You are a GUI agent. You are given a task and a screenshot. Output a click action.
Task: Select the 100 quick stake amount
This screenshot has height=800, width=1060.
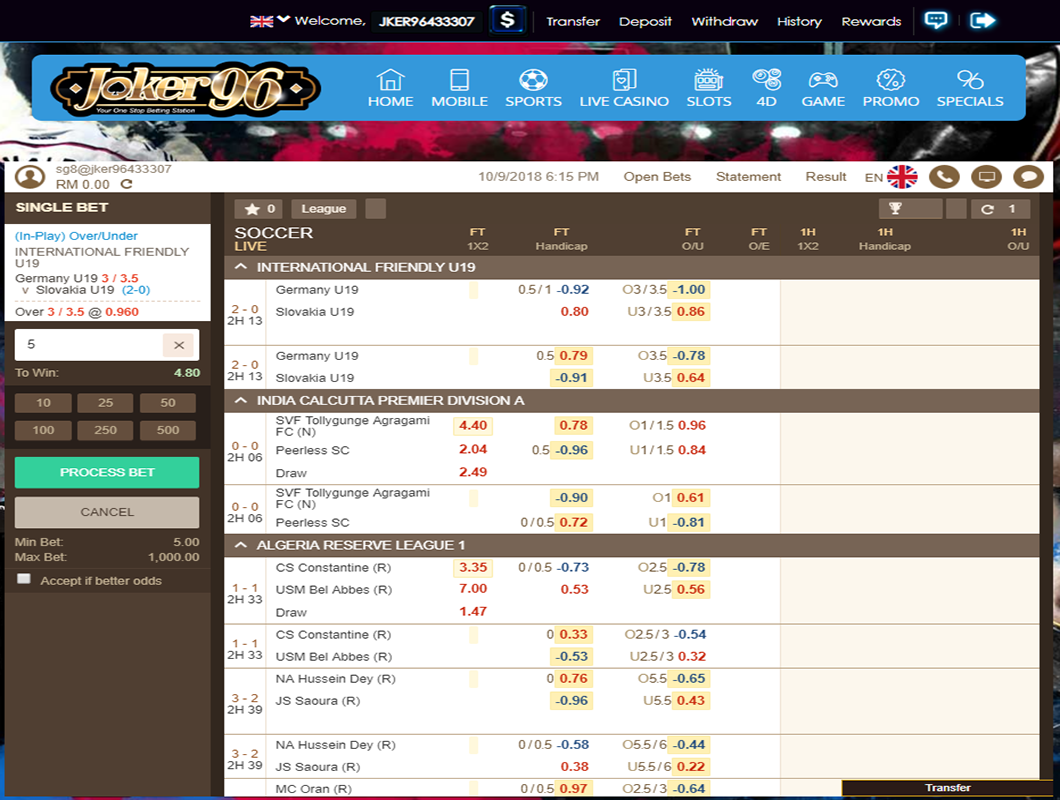[x=43, y=430]
